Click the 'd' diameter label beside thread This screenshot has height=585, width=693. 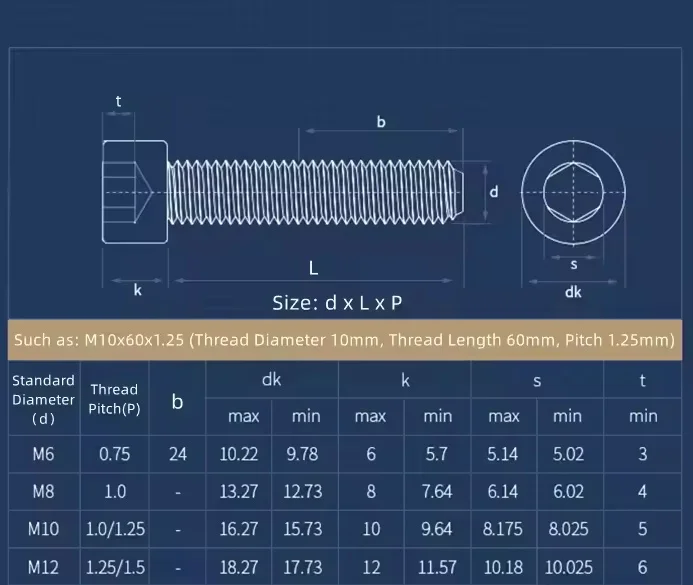[494, 191]
